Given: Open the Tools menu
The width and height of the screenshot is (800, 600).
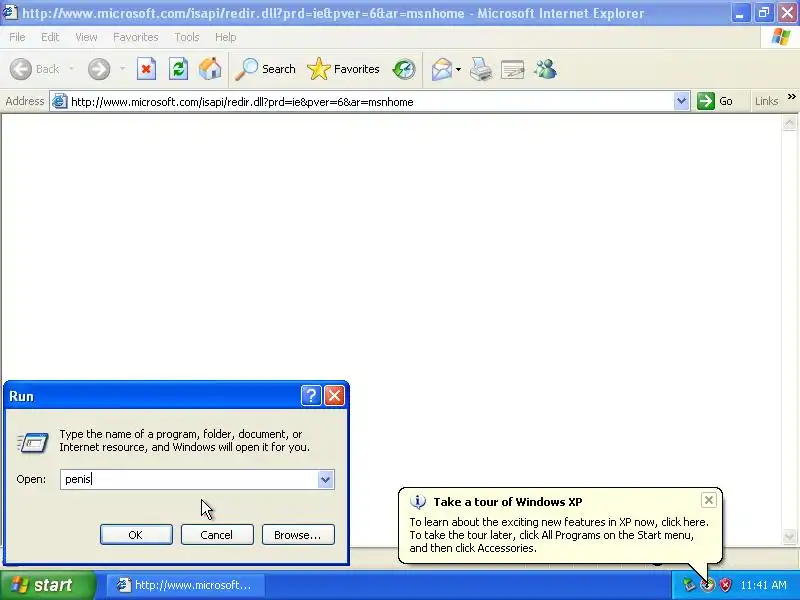Looking at the screenshot, I should (x=187, y=37).
